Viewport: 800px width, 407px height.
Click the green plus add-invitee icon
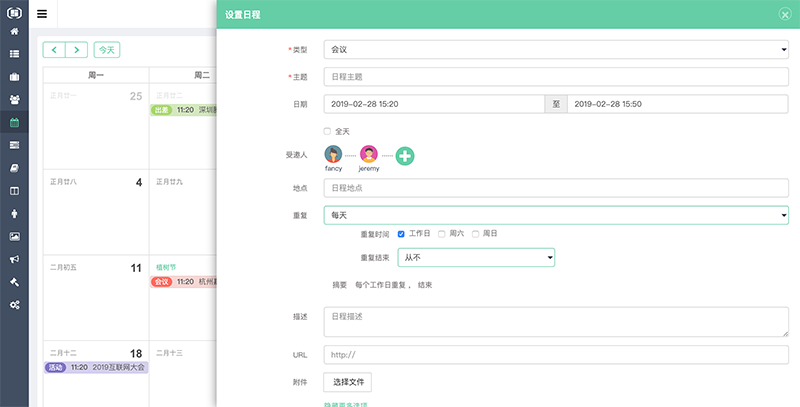click(405, 155)
